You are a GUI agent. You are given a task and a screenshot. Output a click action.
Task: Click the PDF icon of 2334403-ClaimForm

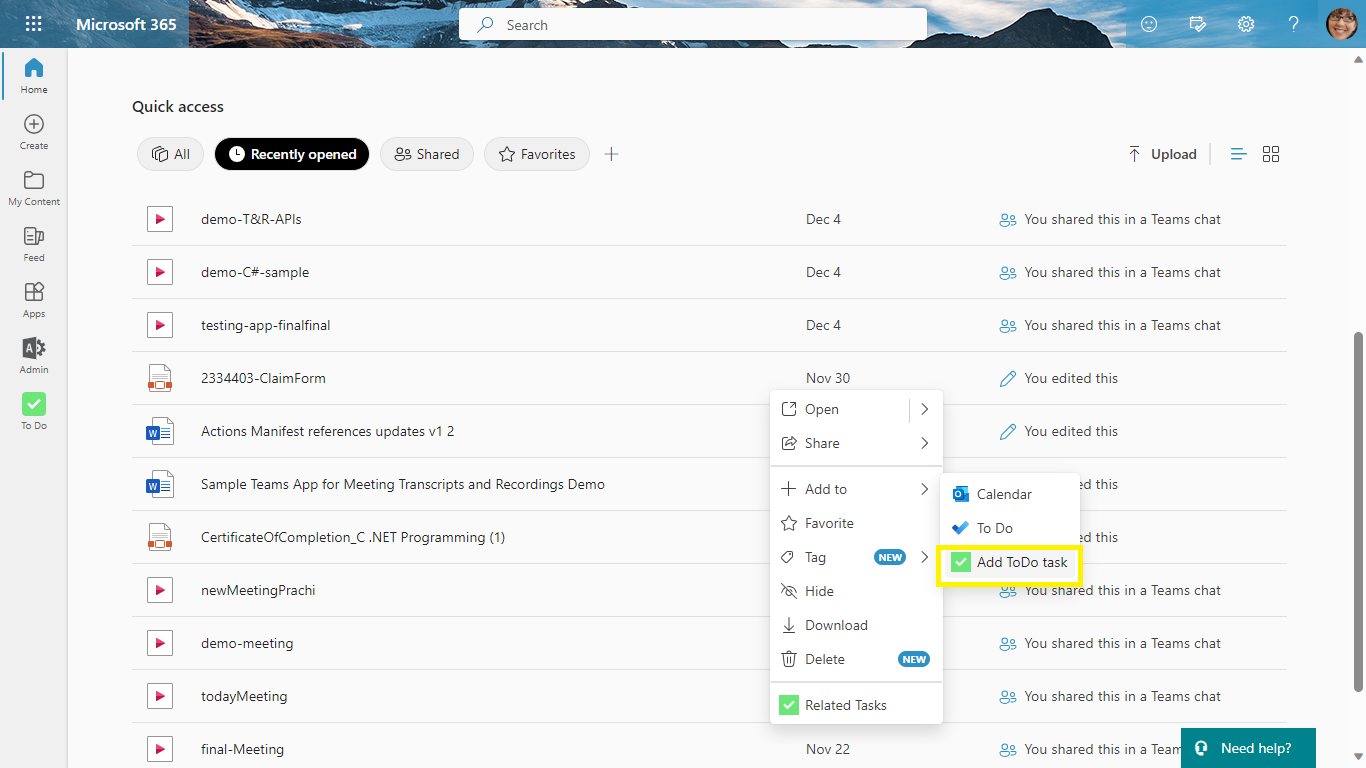160,378
